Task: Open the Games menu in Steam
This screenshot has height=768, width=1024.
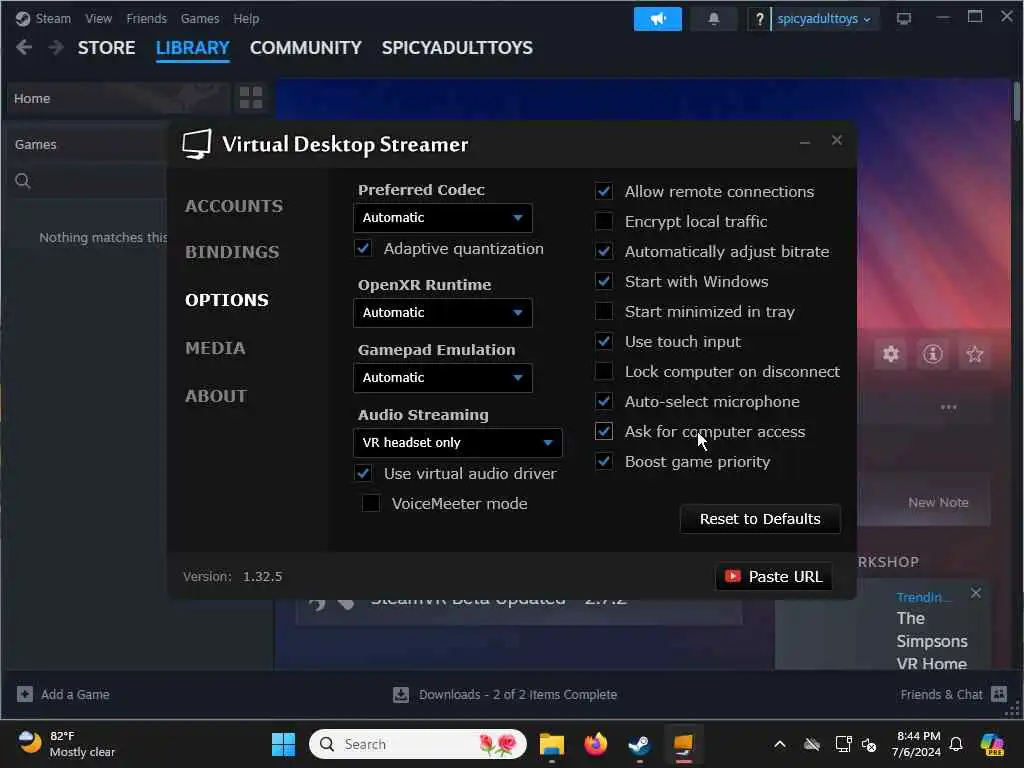Action: point(200,18)
